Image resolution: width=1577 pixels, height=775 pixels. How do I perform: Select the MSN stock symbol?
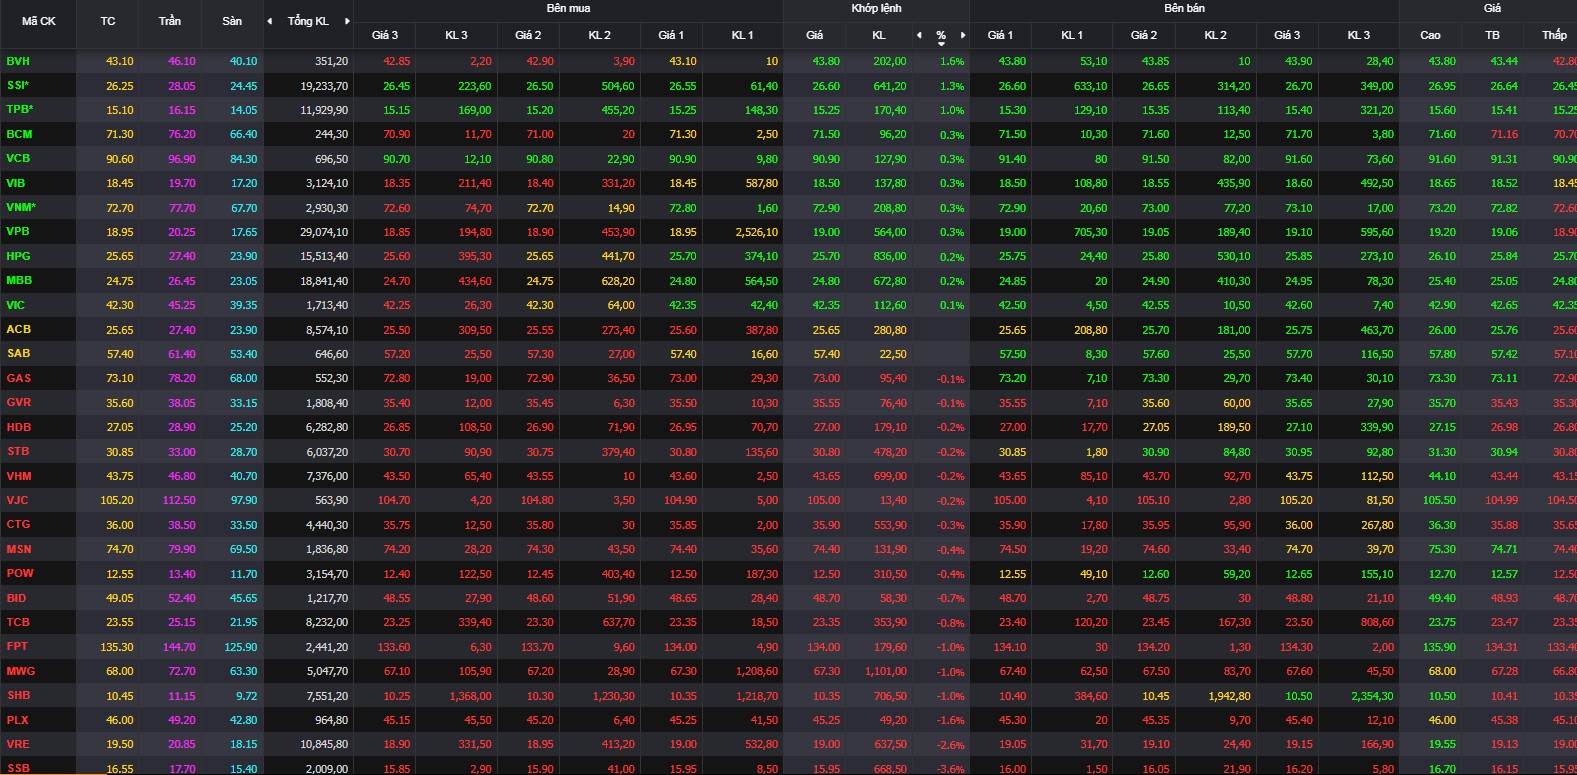[x=19, y=549]
